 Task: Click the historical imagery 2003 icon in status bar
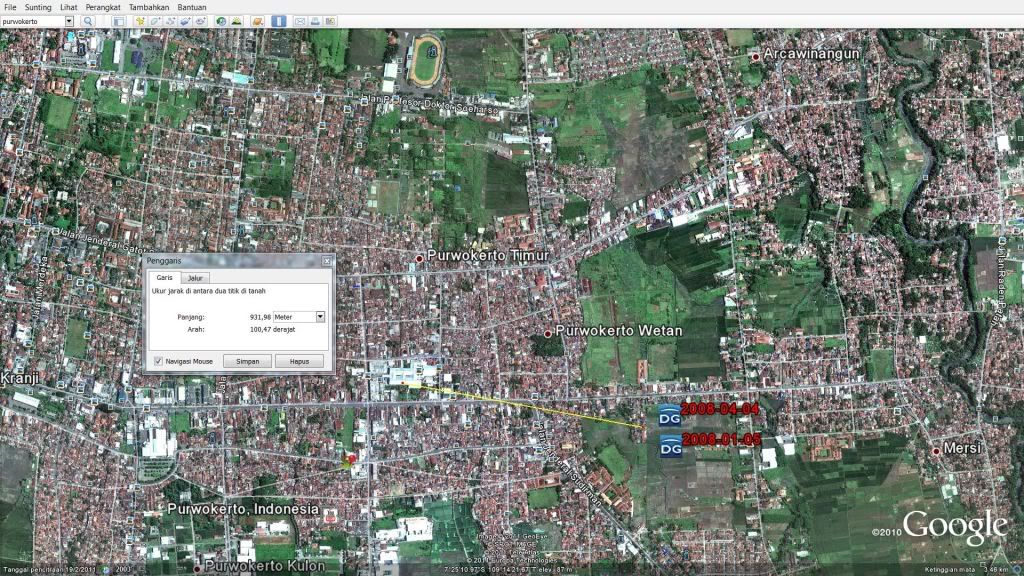point(106,570)
